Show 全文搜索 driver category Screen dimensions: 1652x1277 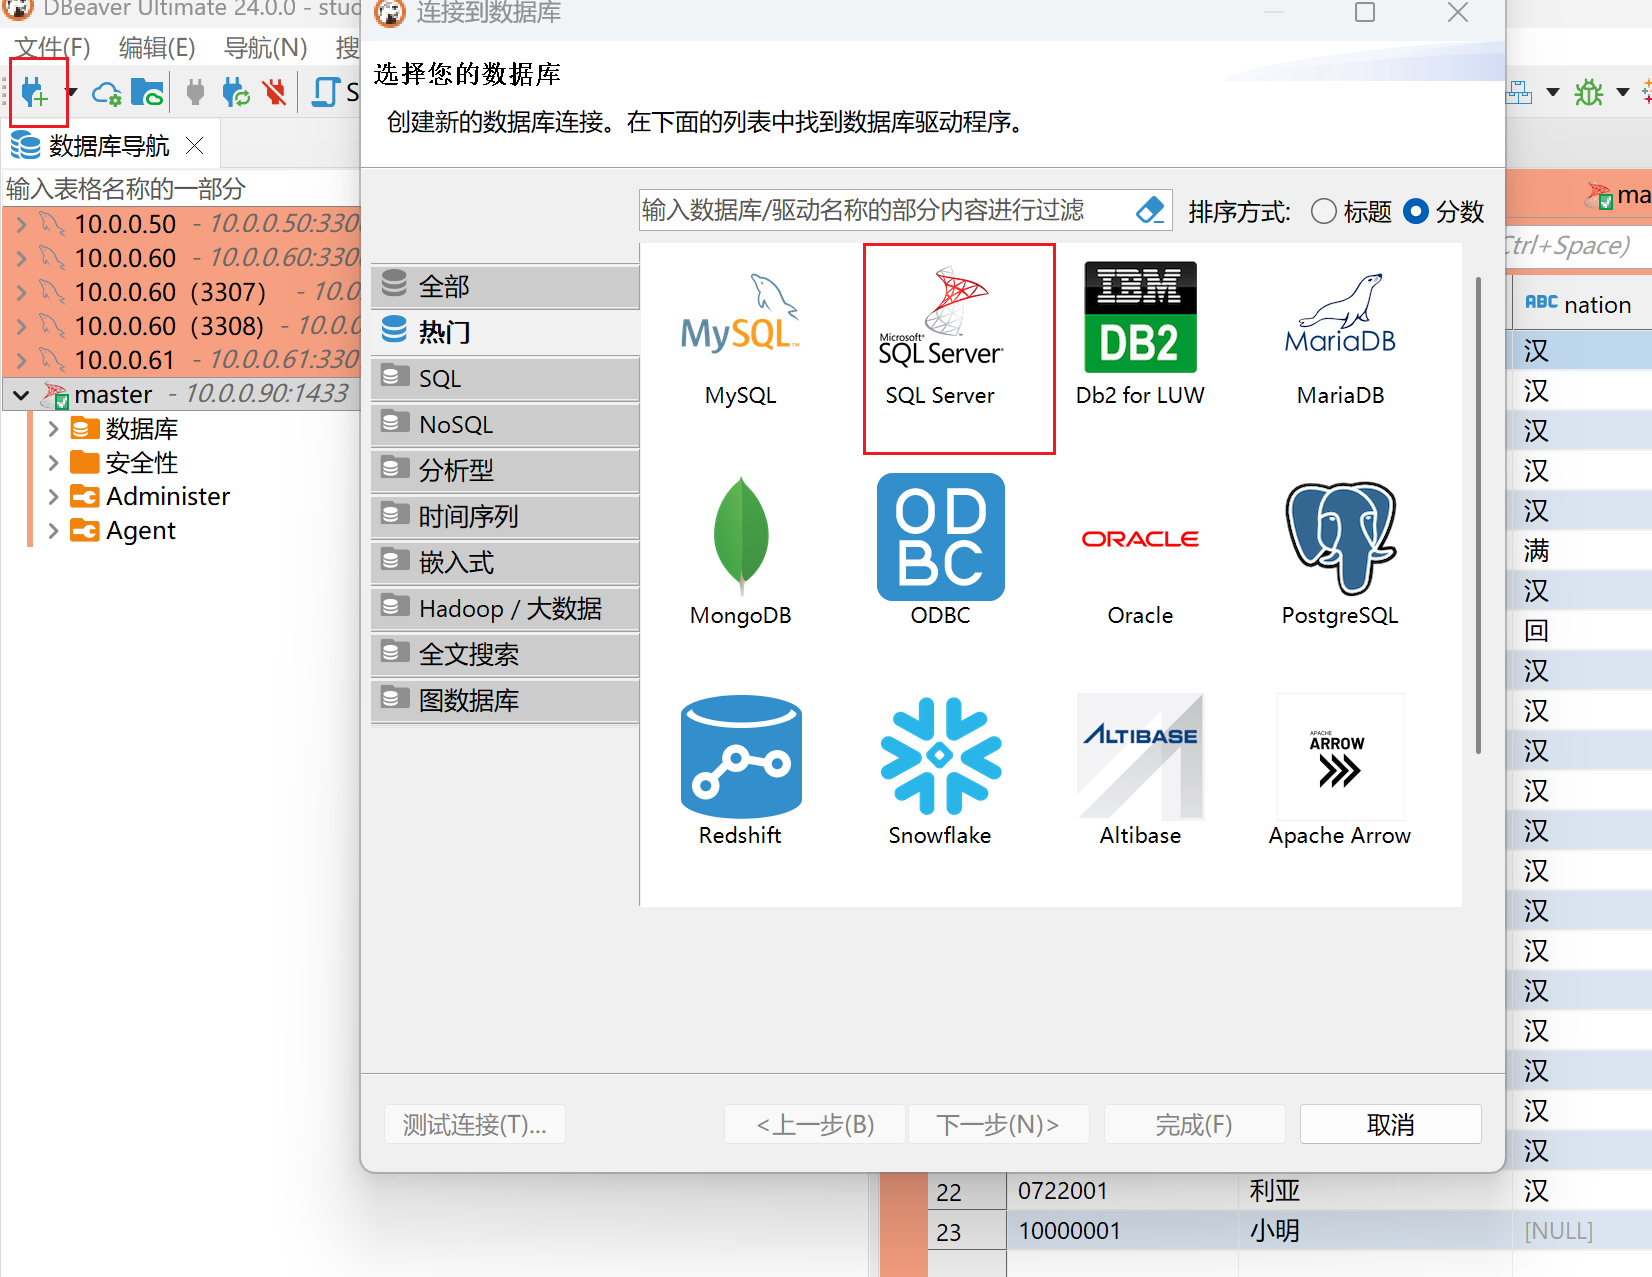pyautogui.click(x=505, y=654)
